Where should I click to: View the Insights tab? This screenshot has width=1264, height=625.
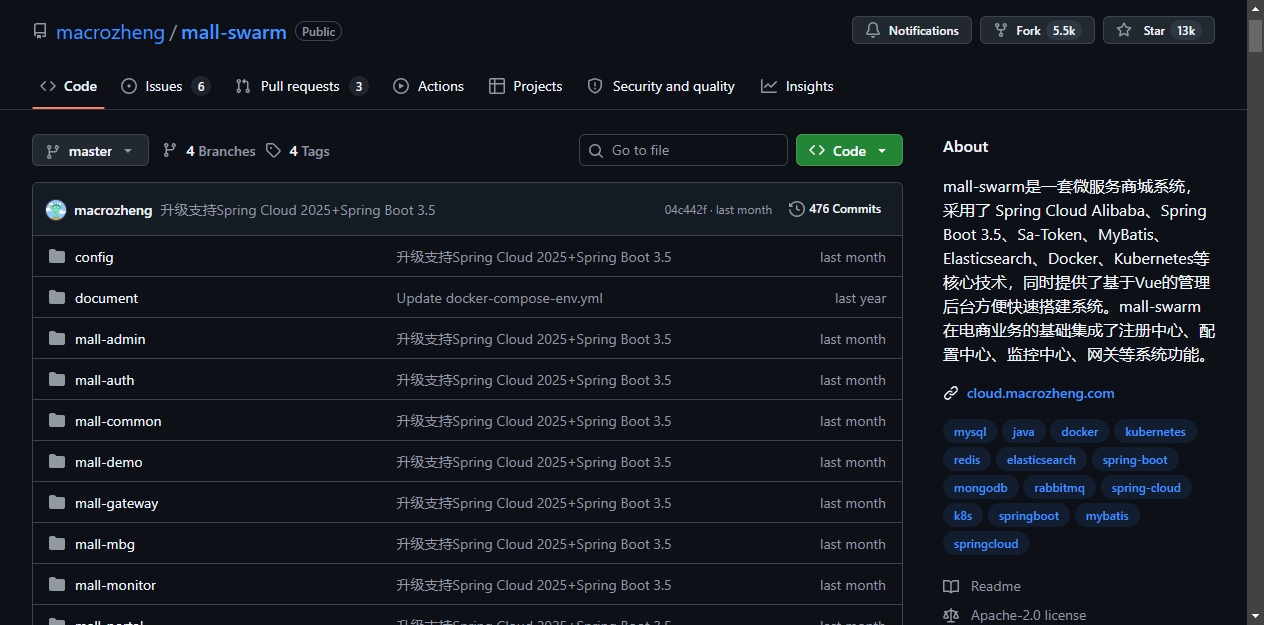[797, 87]
